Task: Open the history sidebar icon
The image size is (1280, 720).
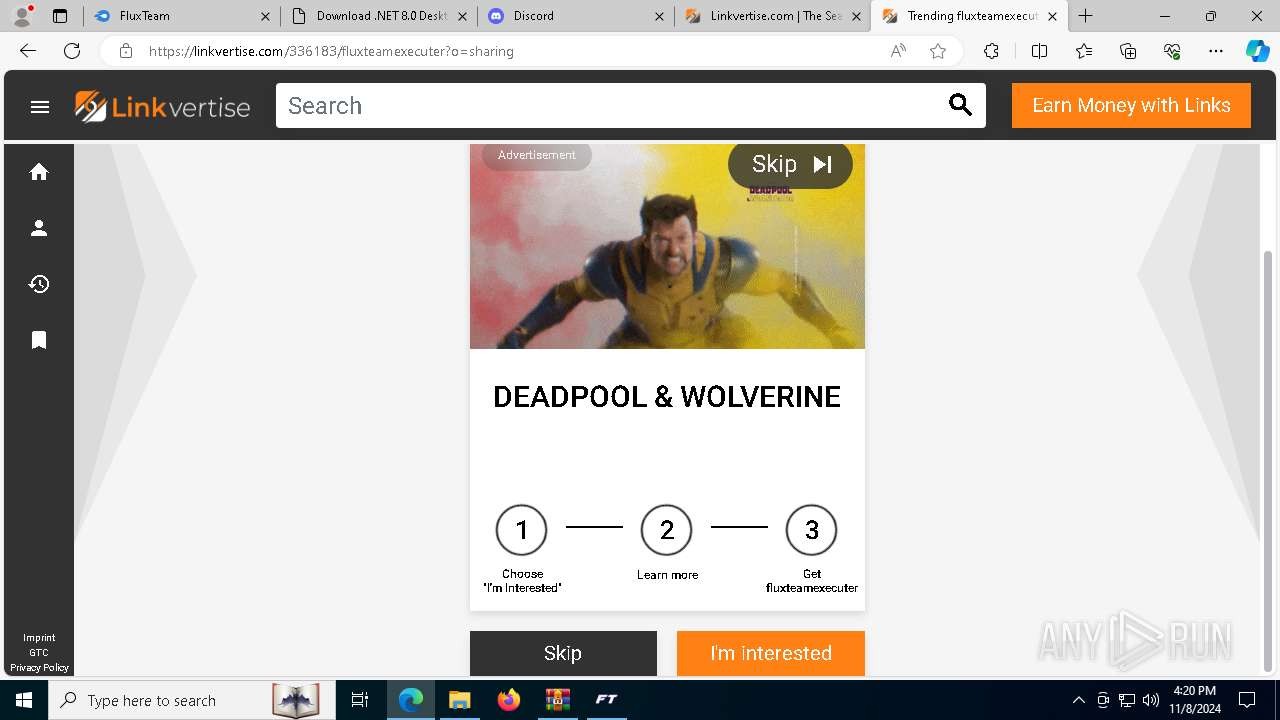Action: point(39,284)
